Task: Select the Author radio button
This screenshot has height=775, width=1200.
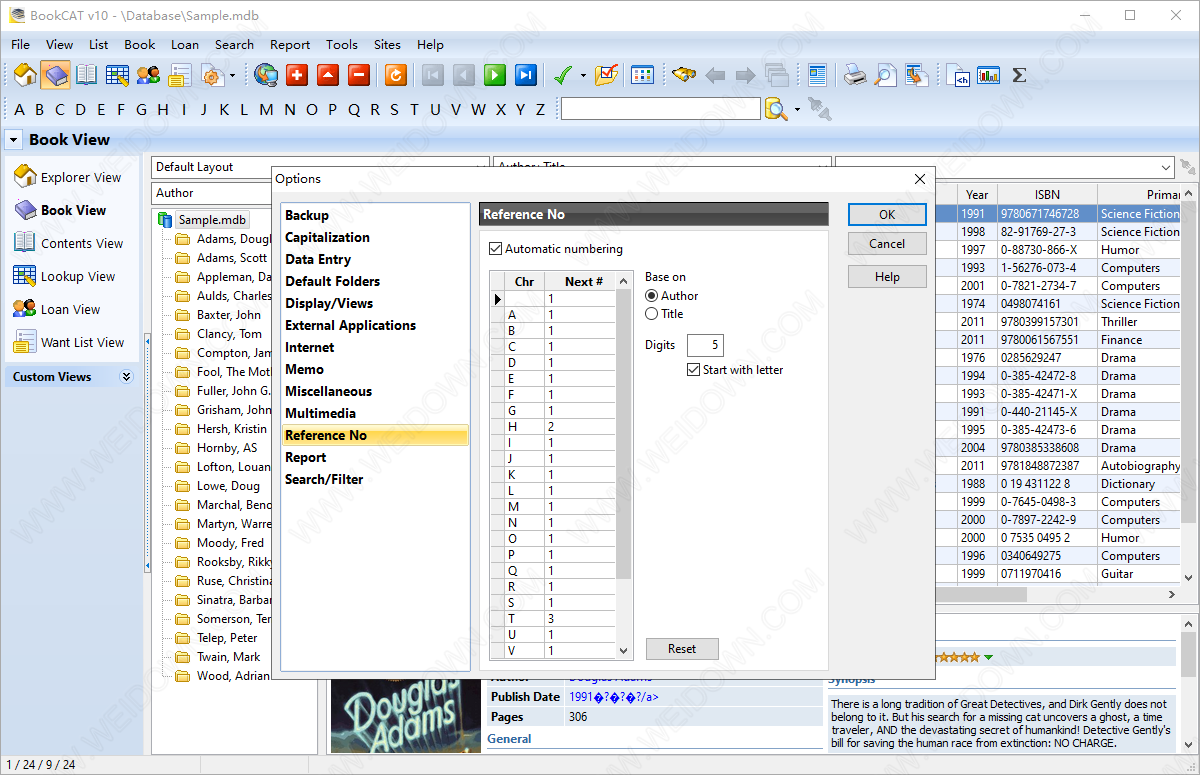Action: pyautogui.click(x=652, y=296)
